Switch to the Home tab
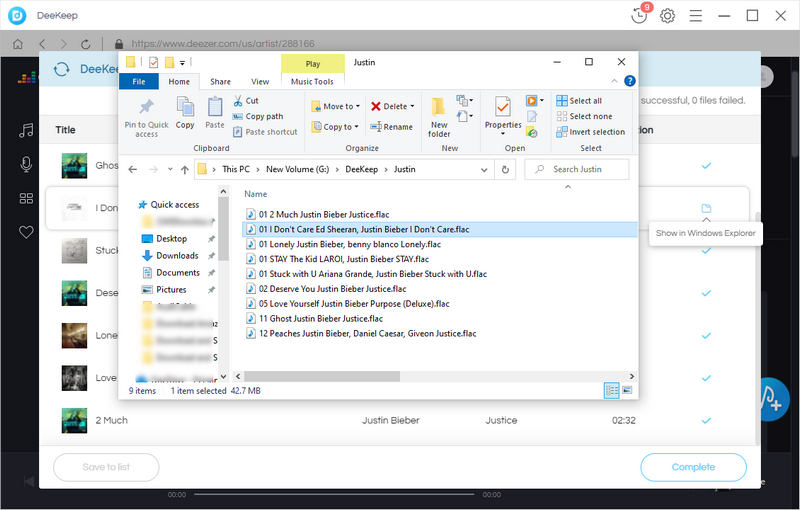 (179, 82)
